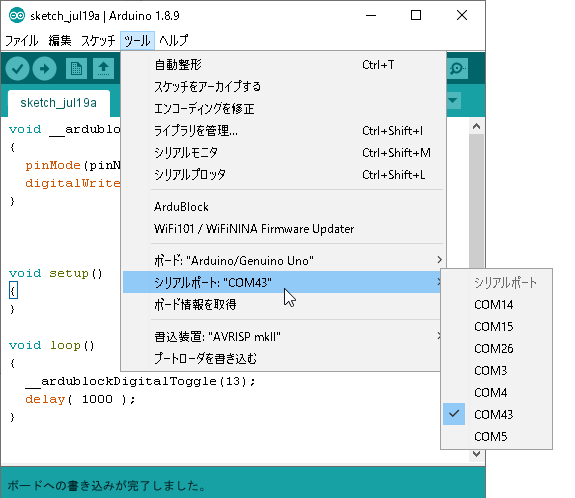Choose エンコーディングを修正
575x498 pixels.
(x=283, y=109)
